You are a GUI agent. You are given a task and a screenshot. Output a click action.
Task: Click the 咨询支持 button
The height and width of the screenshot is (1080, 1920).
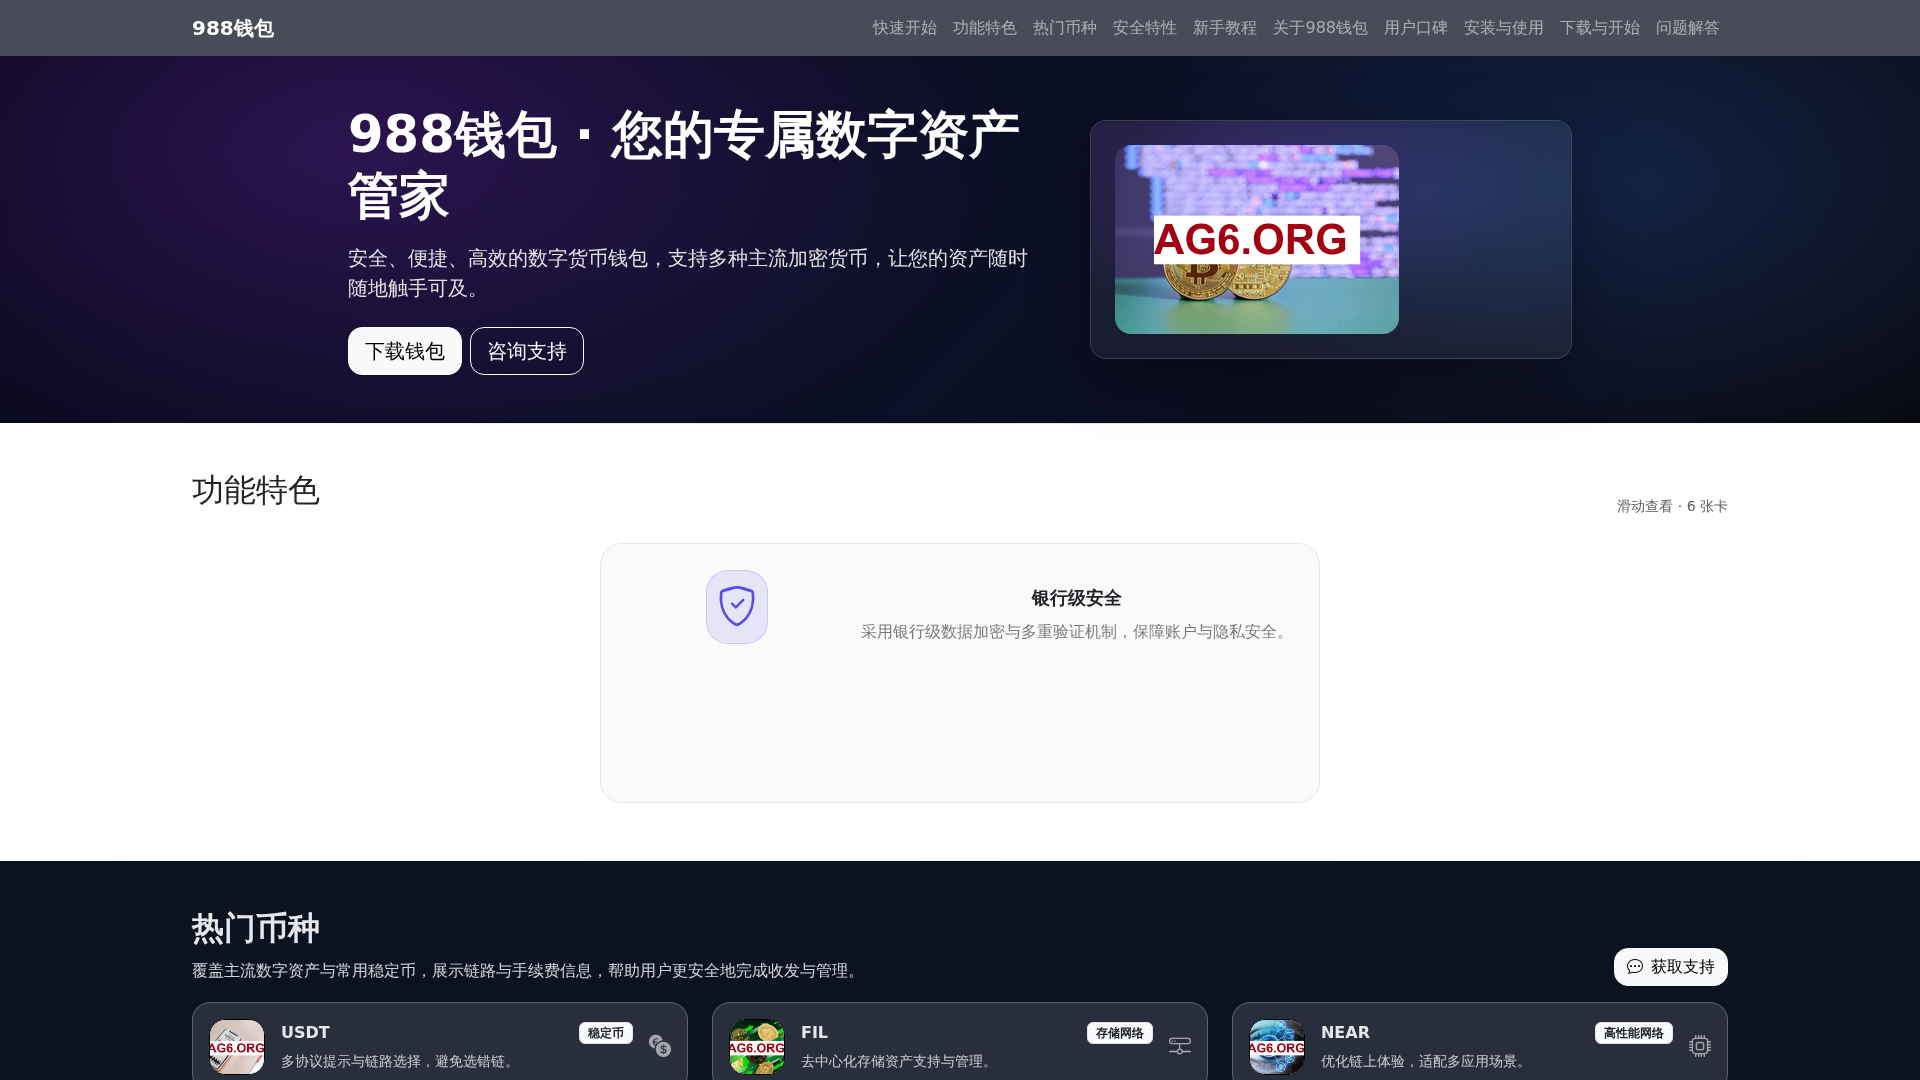coord(527,351)
